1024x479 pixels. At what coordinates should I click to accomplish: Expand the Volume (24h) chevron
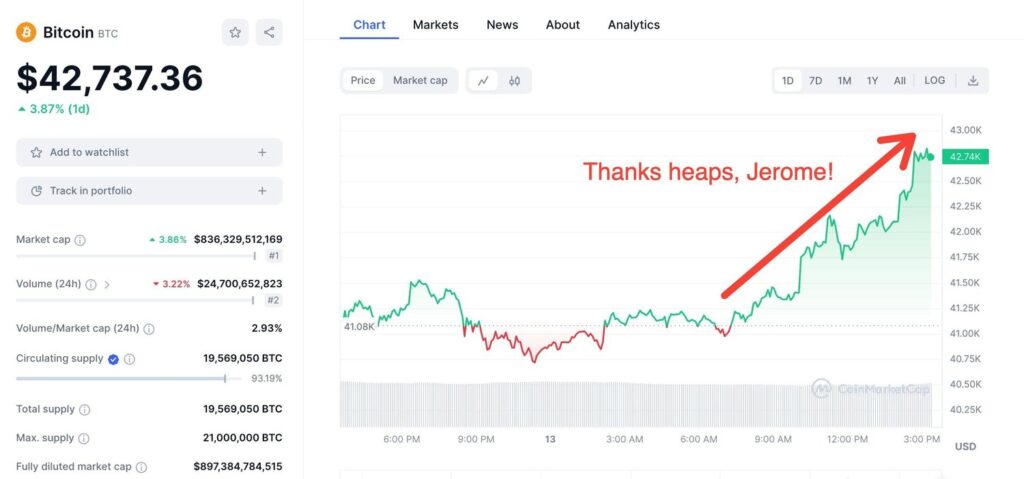click(x=107, y=285)
